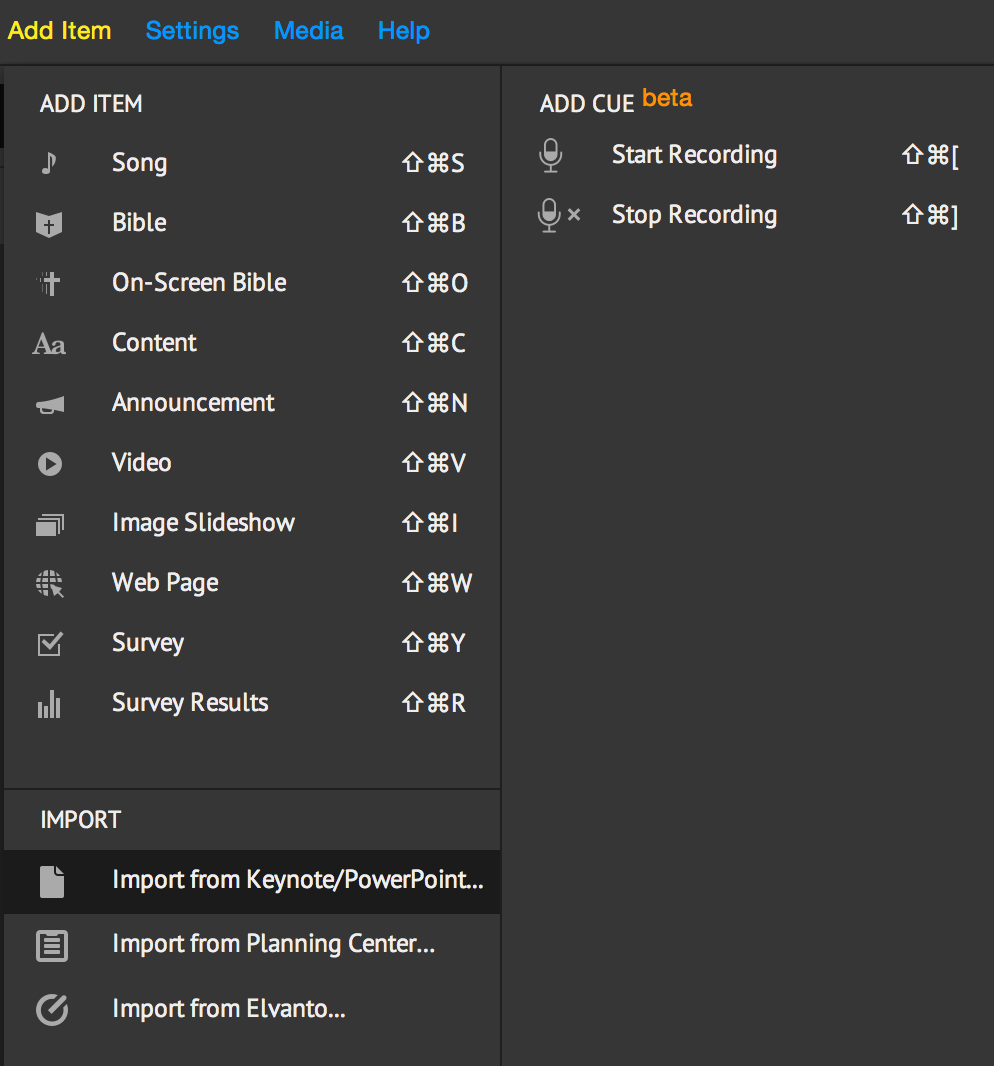
Task: Click the ⇧⌘S shortcut beside Song
Action: 433,164
